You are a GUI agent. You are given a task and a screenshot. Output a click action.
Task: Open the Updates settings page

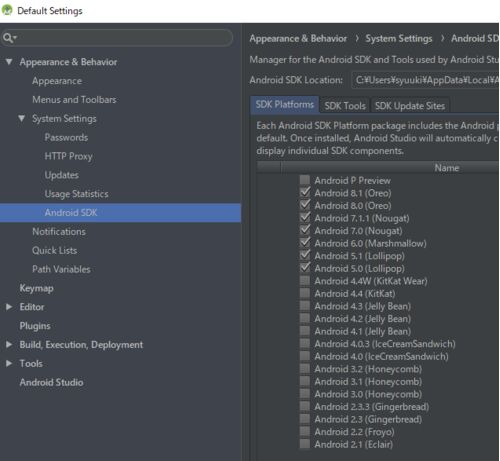[x=62, y=175]
